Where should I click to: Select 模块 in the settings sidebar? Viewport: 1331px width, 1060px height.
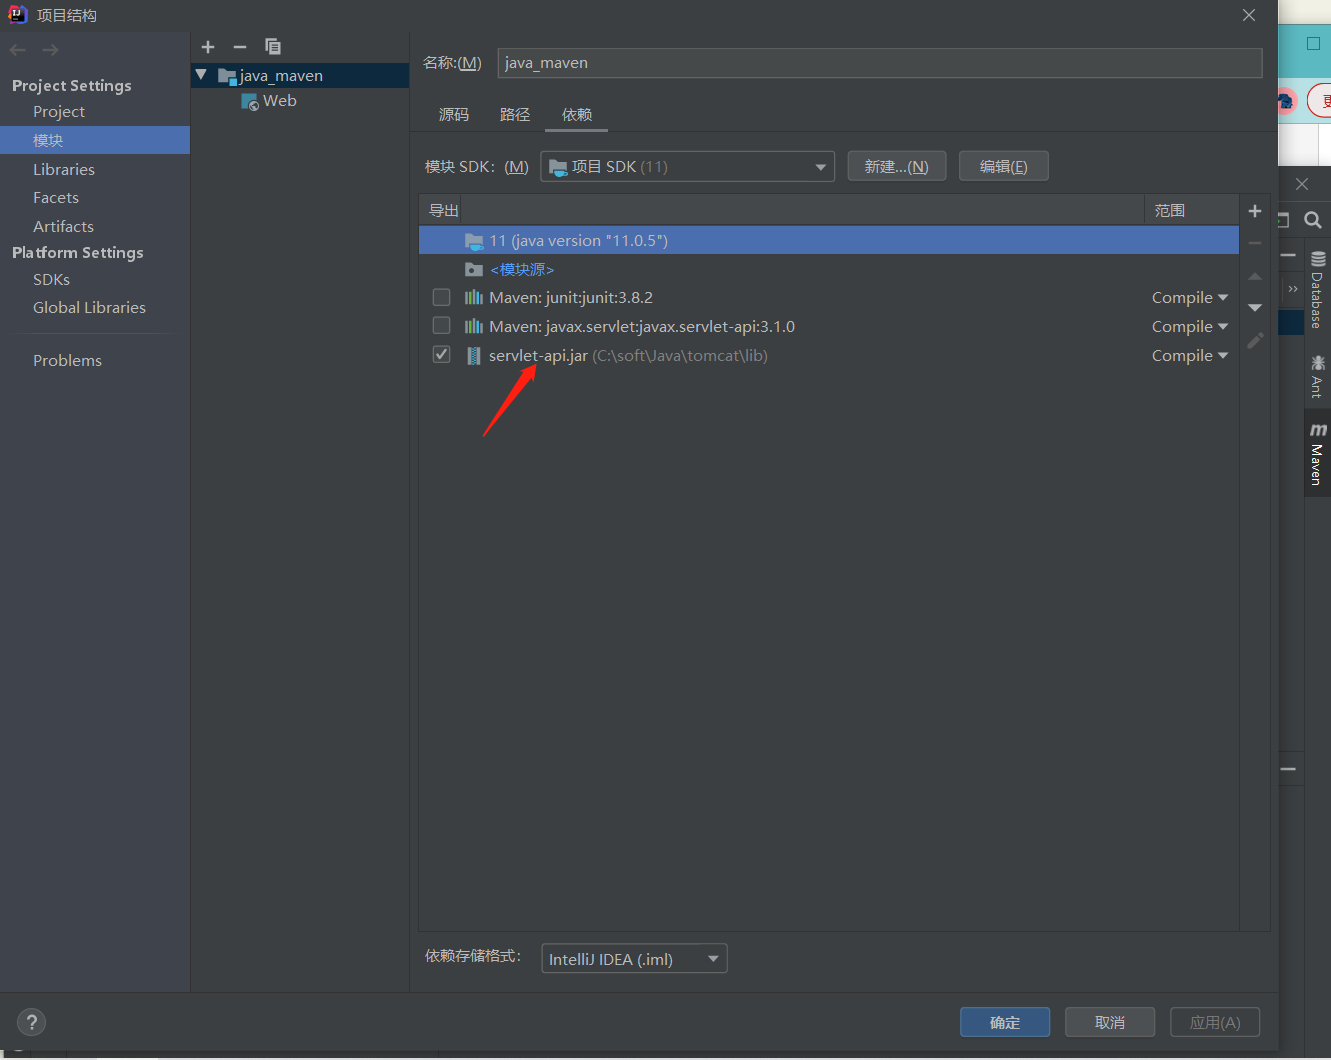95,140
